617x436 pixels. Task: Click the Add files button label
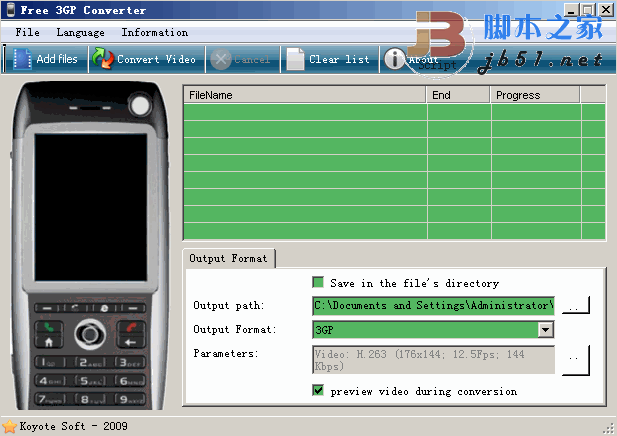point(57,59)
